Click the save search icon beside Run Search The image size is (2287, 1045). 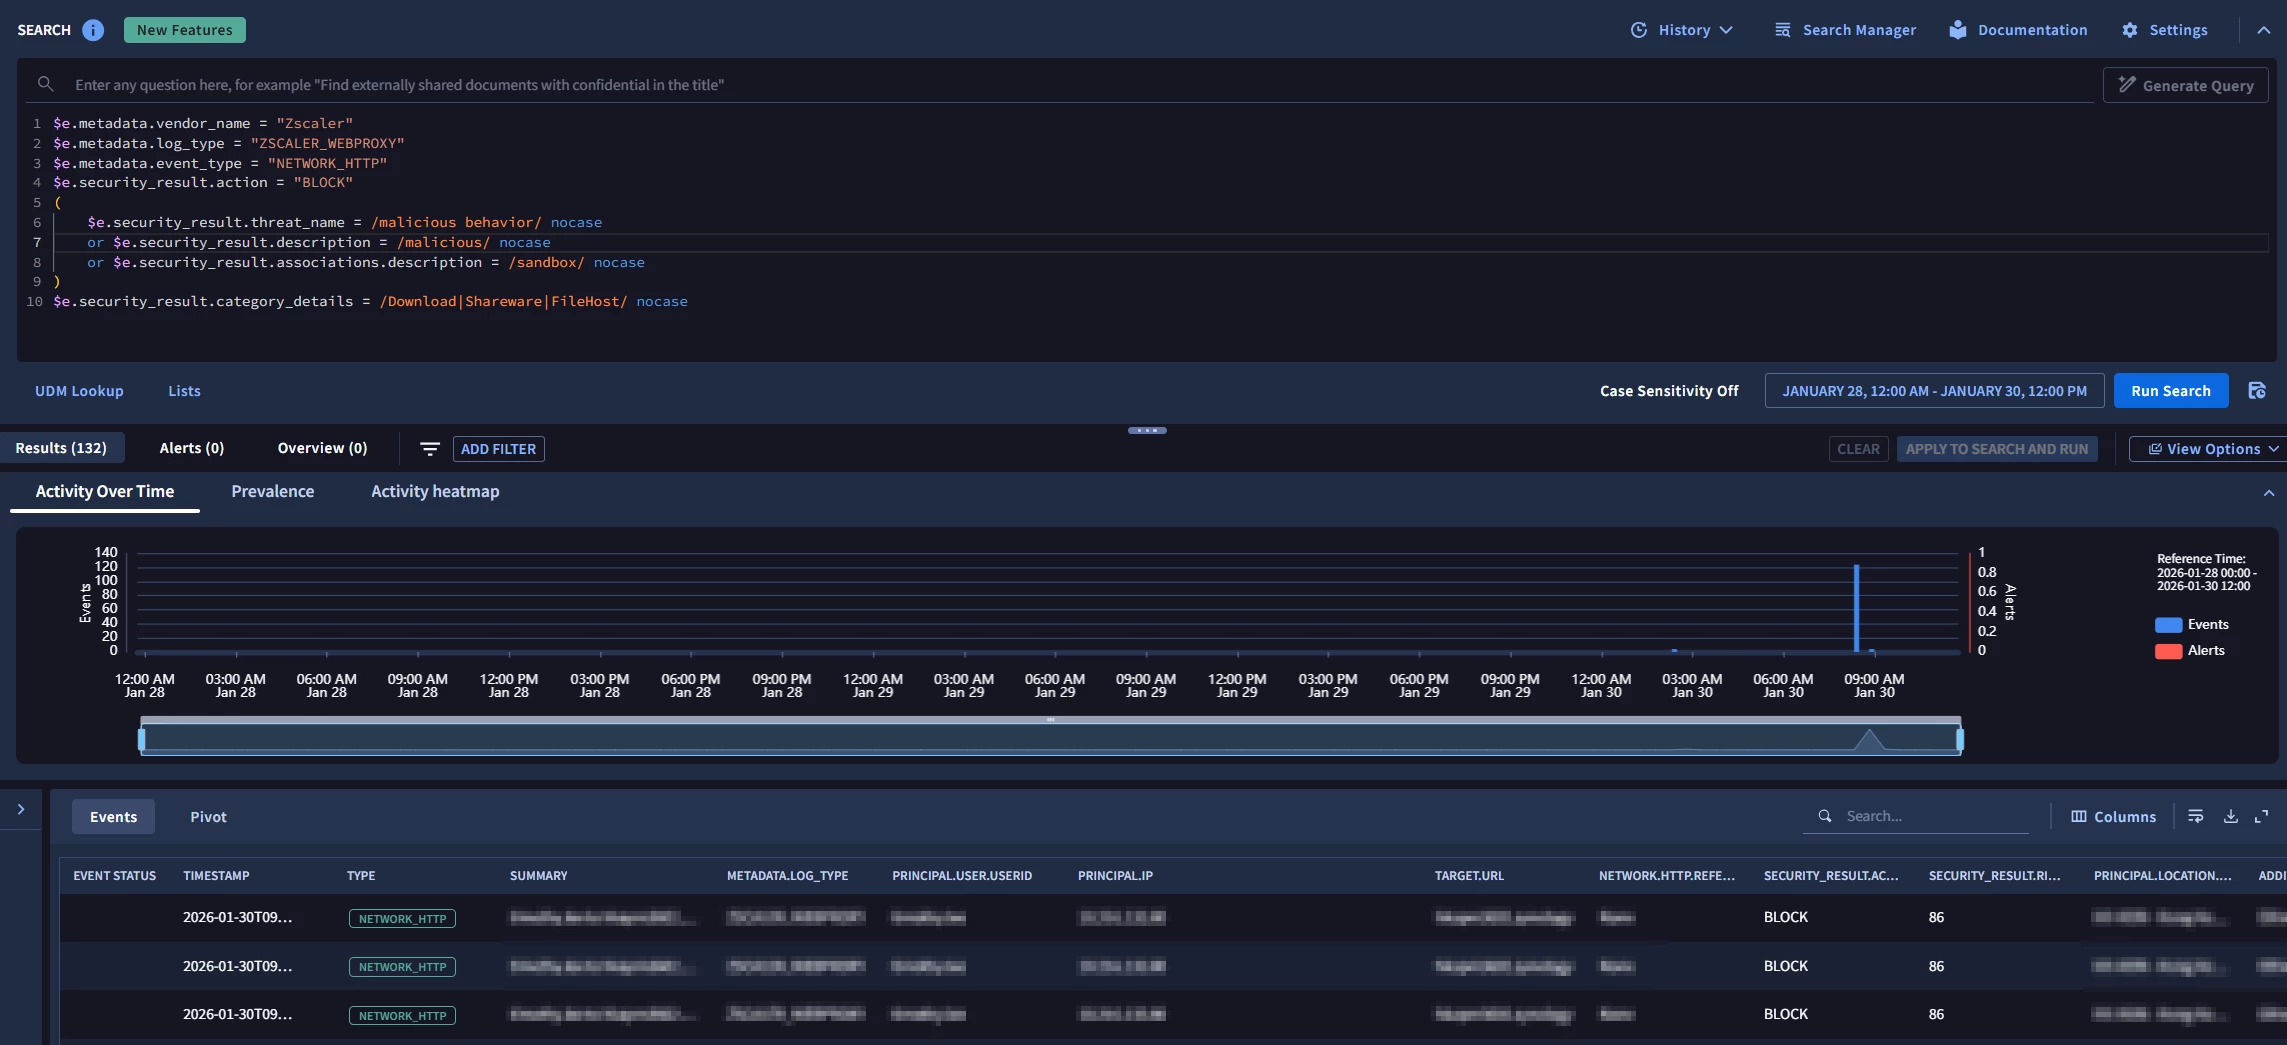pyautogui.click(x=2257, y=391)
